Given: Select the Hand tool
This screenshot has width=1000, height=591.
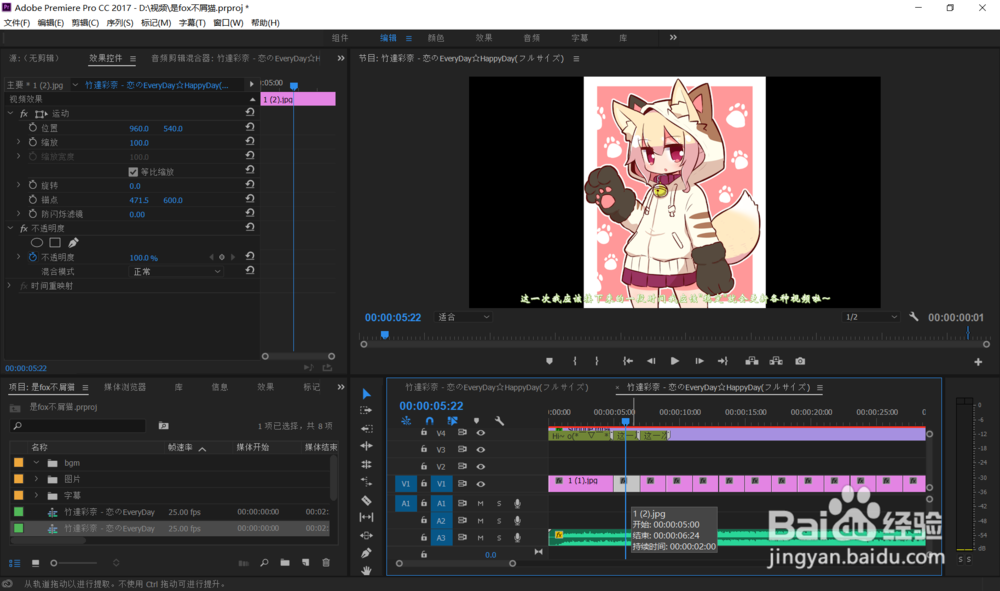Looking at the screenshot, I should [x=366, y=571].
